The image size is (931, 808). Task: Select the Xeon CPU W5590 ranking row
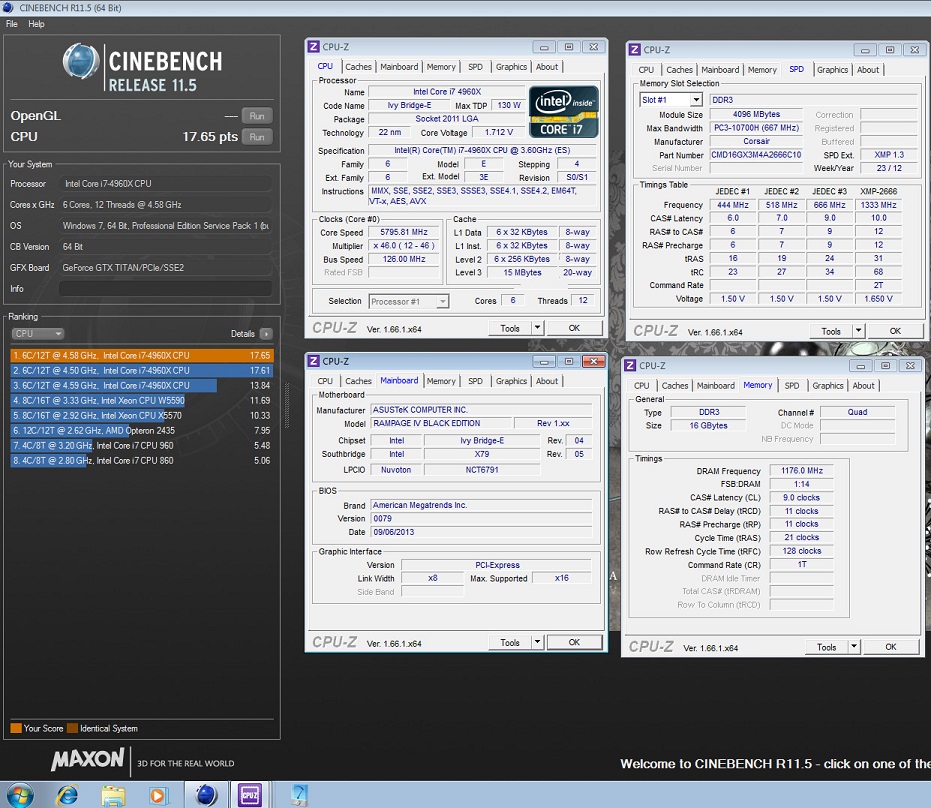coord(141,401)
